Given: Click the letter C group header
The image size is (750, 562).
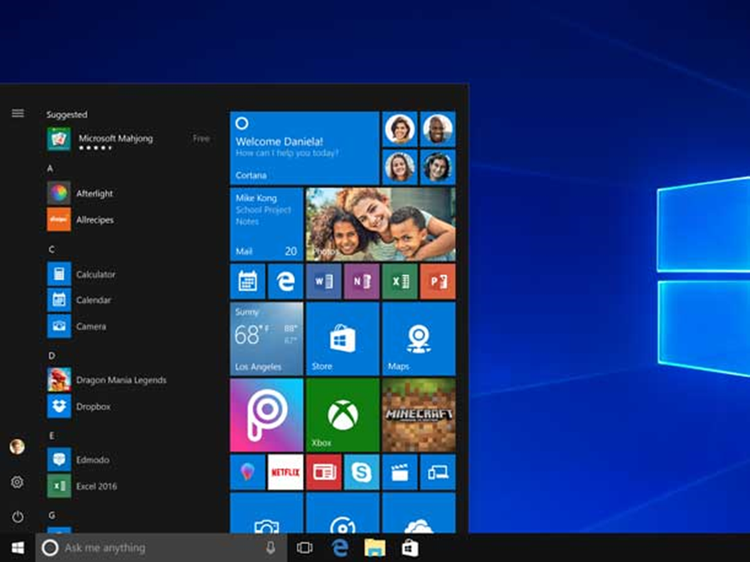Looking at the screenshot, I should [x=51, y=249].
